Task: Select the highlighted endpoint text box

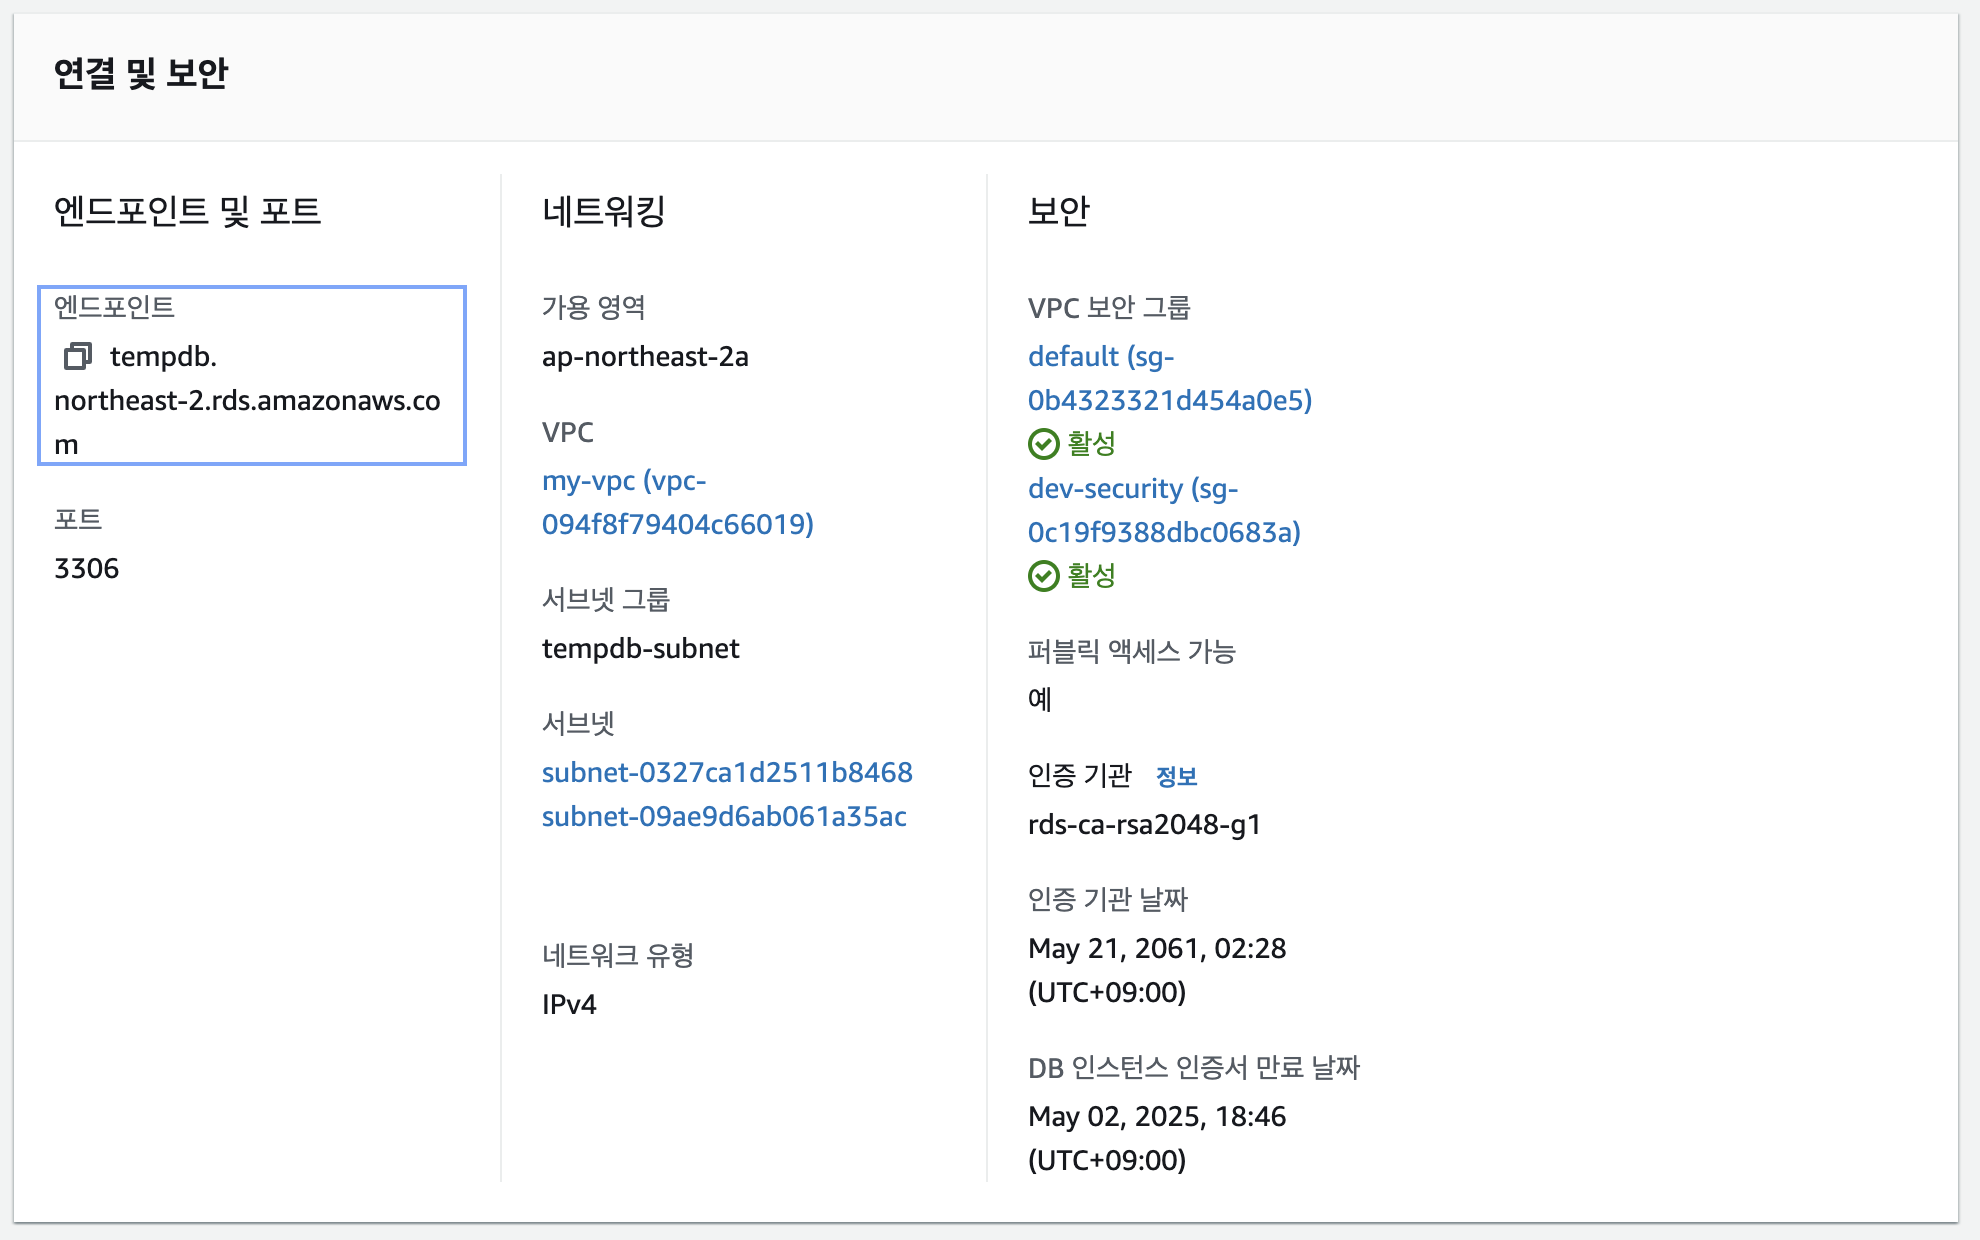Action: point(250,377)
